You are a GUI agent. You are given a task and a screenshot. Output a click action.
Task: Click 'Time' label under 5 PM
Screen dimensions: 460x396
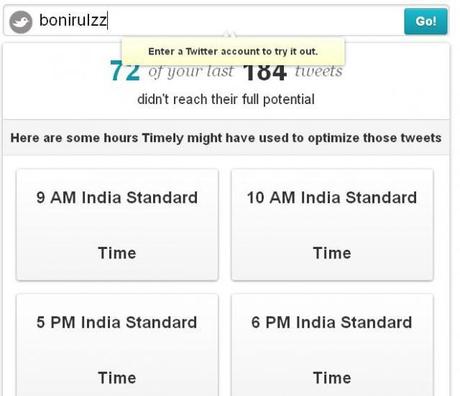[x=117, y=378]
